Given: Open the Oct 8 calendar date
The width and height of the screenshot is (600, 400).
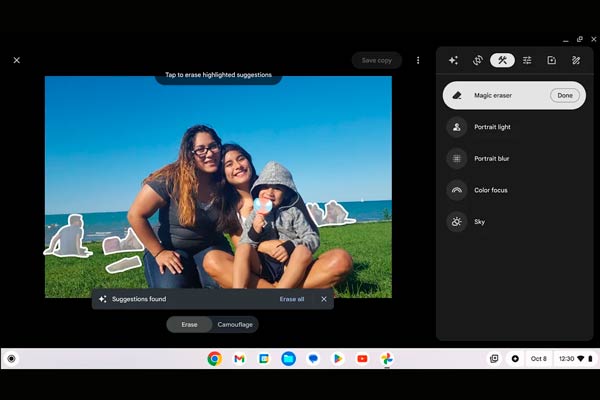Looking at the screenshot, I should tap(538, 359).
